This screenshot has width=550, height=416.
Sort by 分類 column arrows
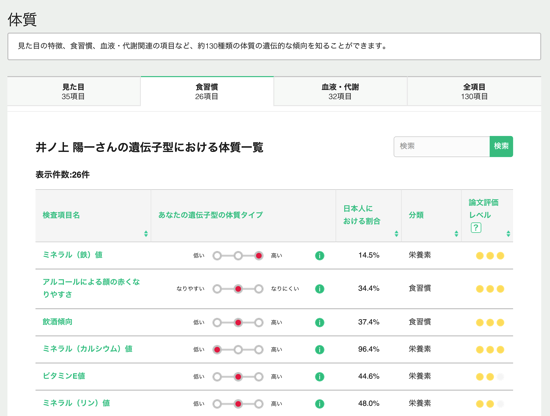(456, 234)
